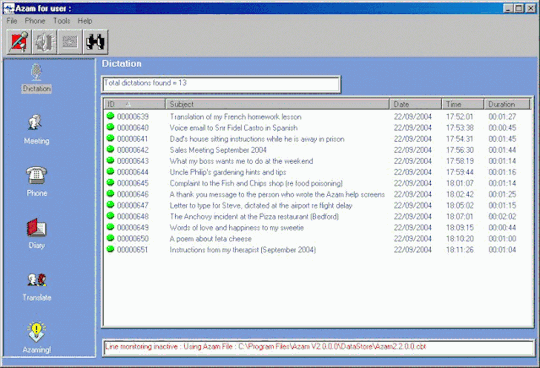Viewport: 540px width, 368px height.
Task: Click the ID text 00000648
Action: 133,217
